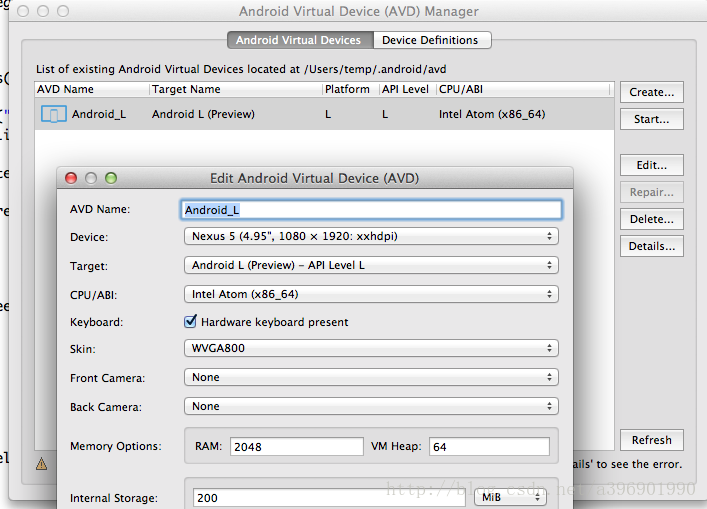This screenshot has height=509, width=707.
Task: Click the CPU/ABI column header
Action: point(523,89)
